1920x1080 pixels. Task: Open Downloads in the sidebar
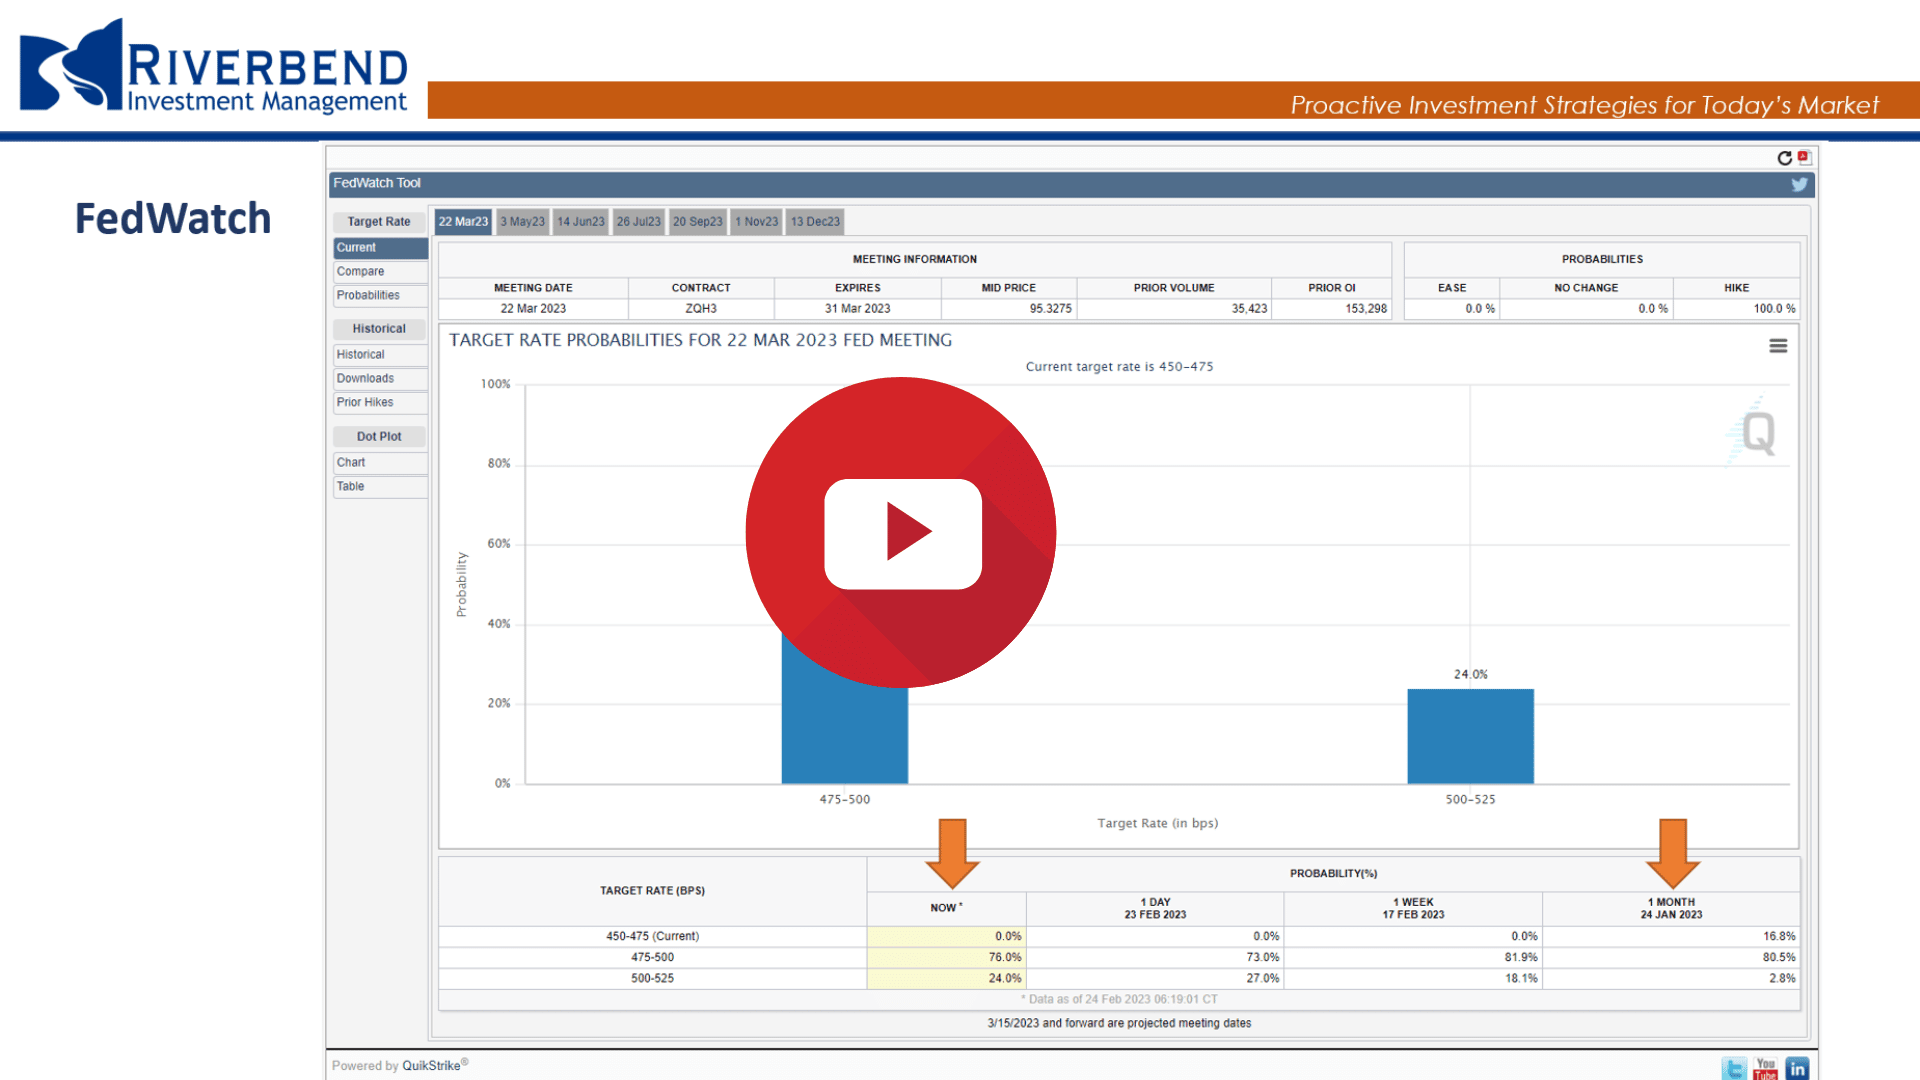tap(380, 379)
